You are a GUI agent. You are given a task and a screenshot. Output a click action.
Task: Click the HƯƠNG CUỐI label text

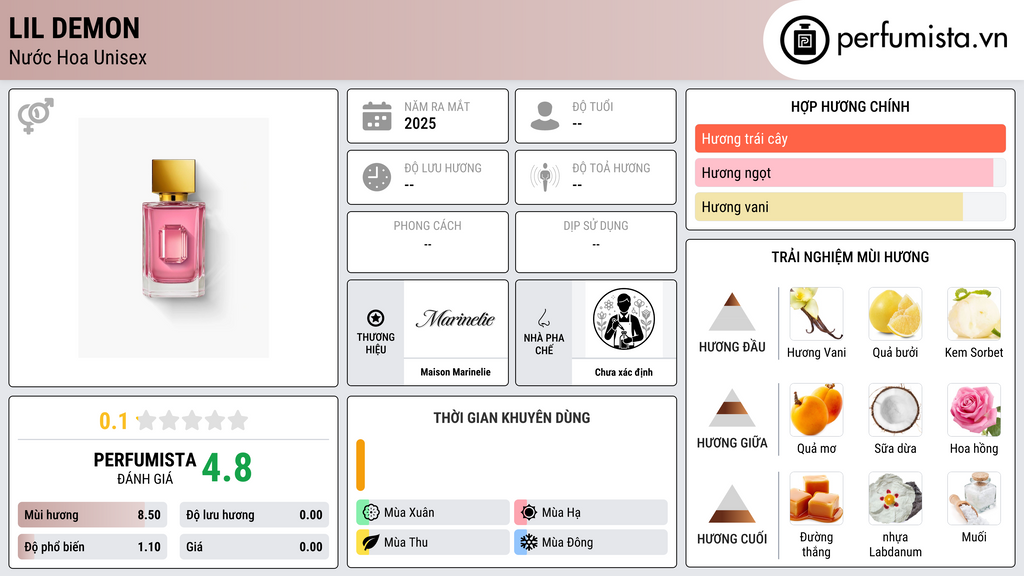point(732,539)
